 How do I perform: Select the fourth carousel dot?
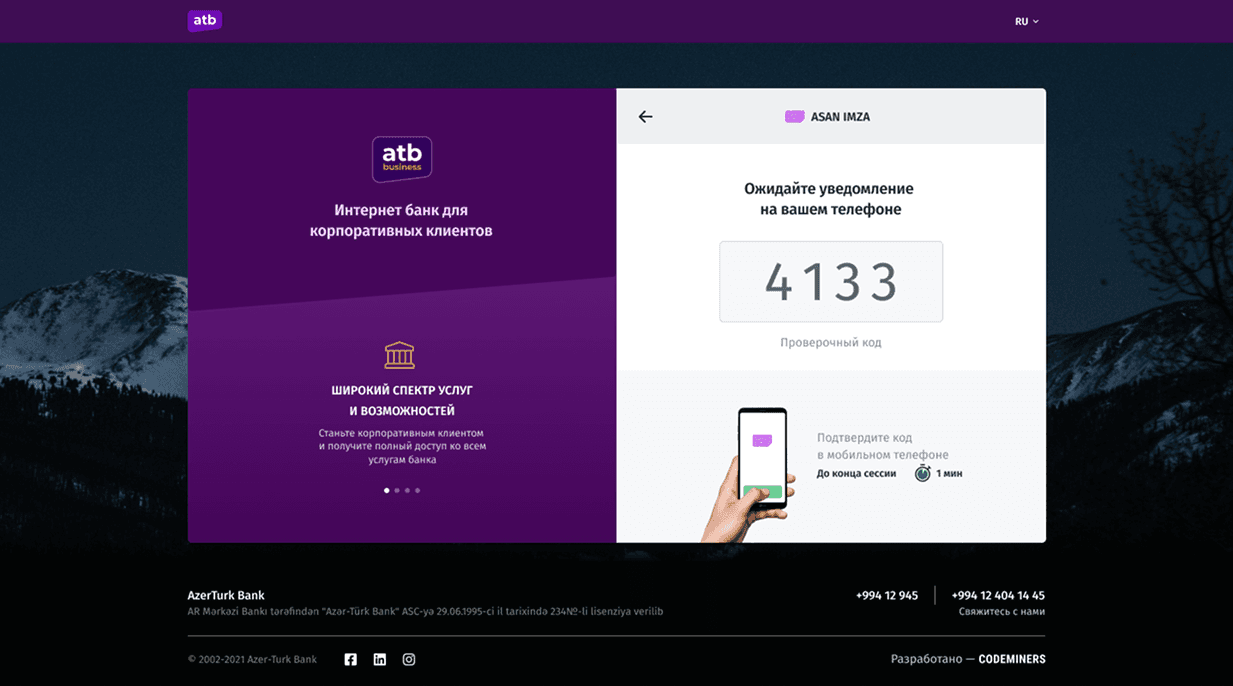coord(417,490)
